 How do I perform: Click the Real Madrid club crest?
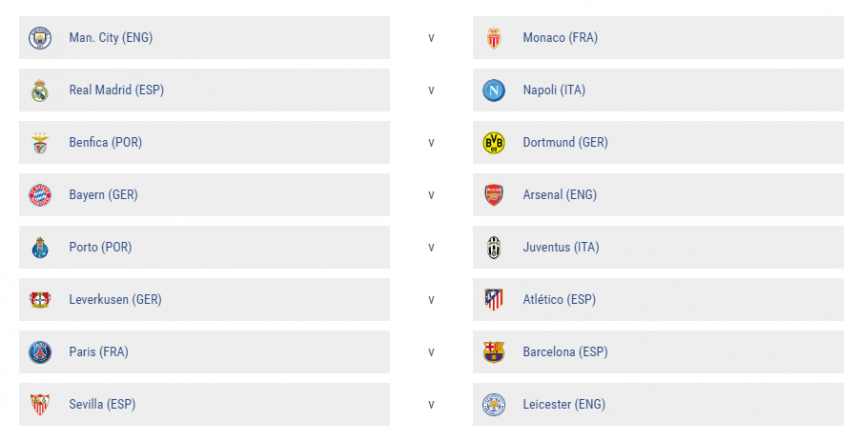(x=40, y=90)
